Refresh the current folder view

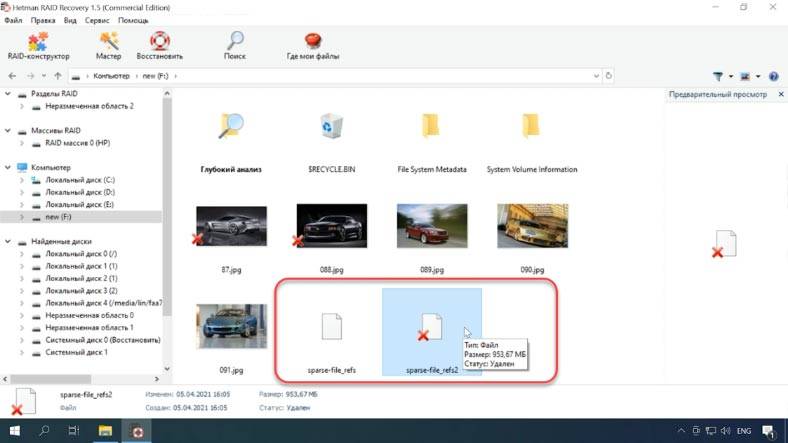pos(609,76)
